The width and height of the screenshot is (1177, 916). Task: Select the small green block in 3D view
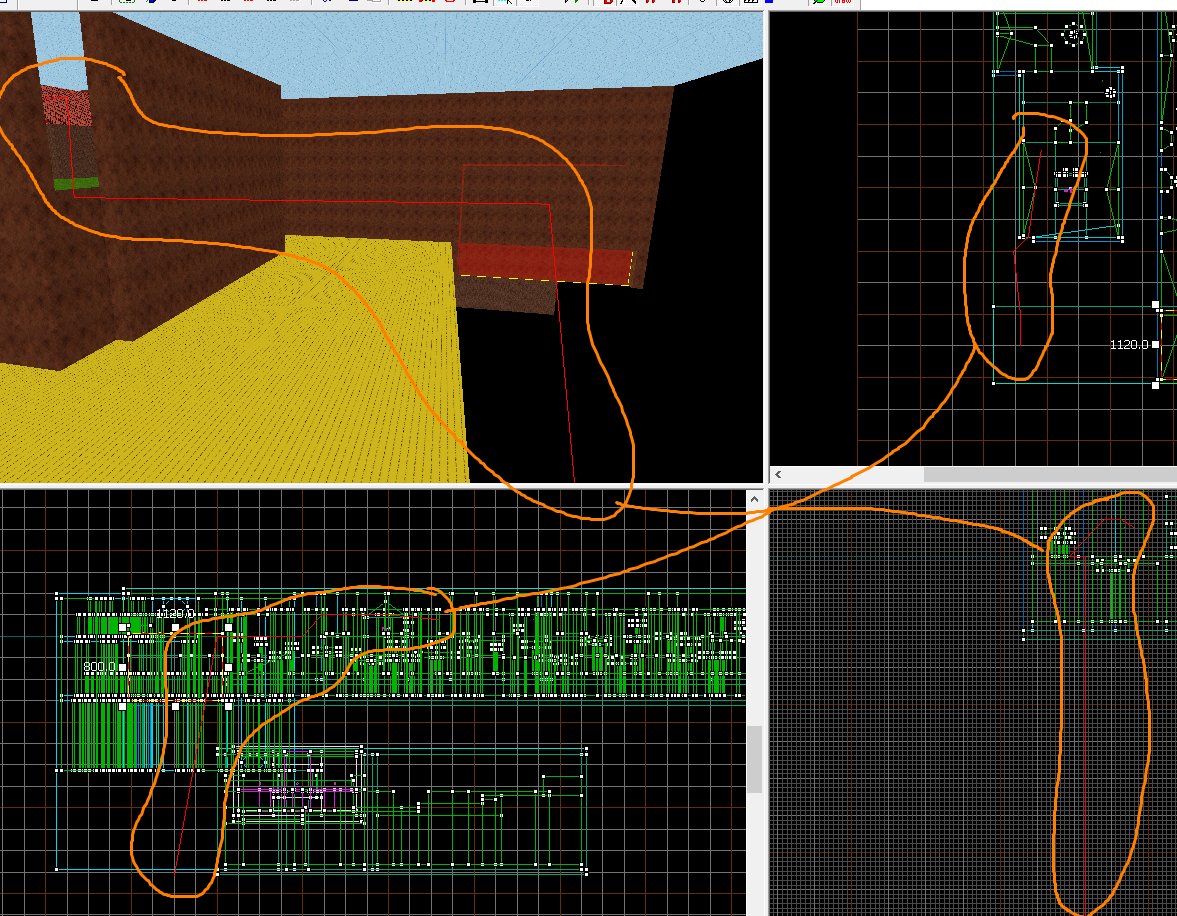click(x=76, y=183)
